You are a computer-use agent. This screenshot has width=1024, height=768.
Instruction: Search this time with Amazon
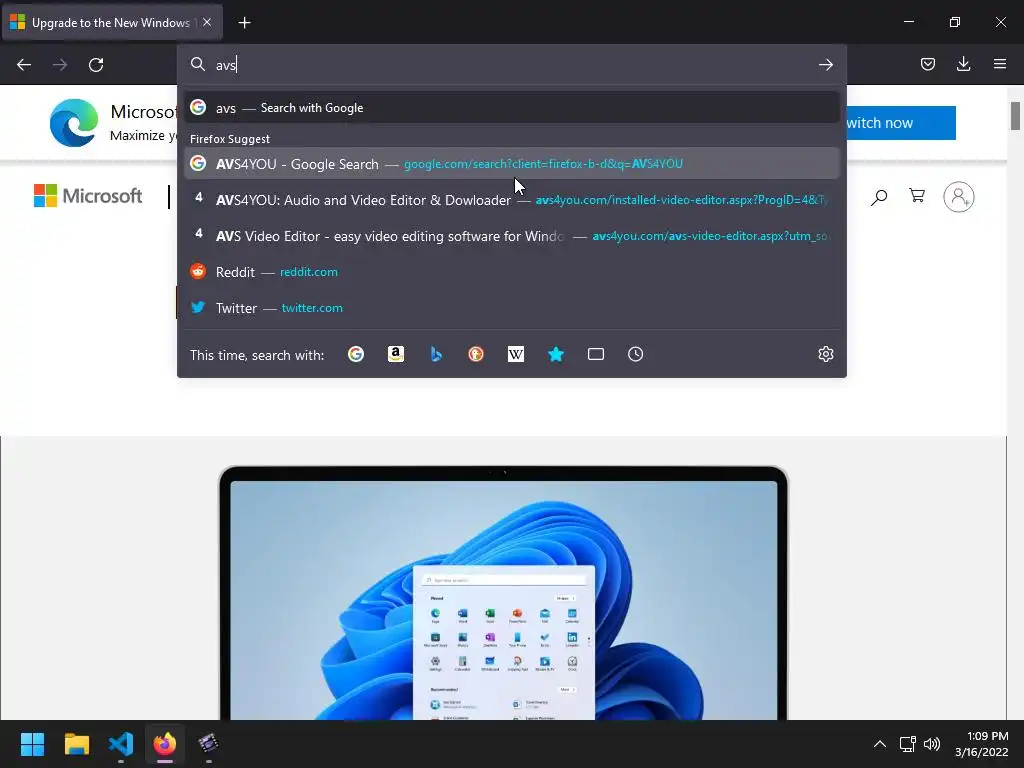pyautogui.click(x=396, y=354)
